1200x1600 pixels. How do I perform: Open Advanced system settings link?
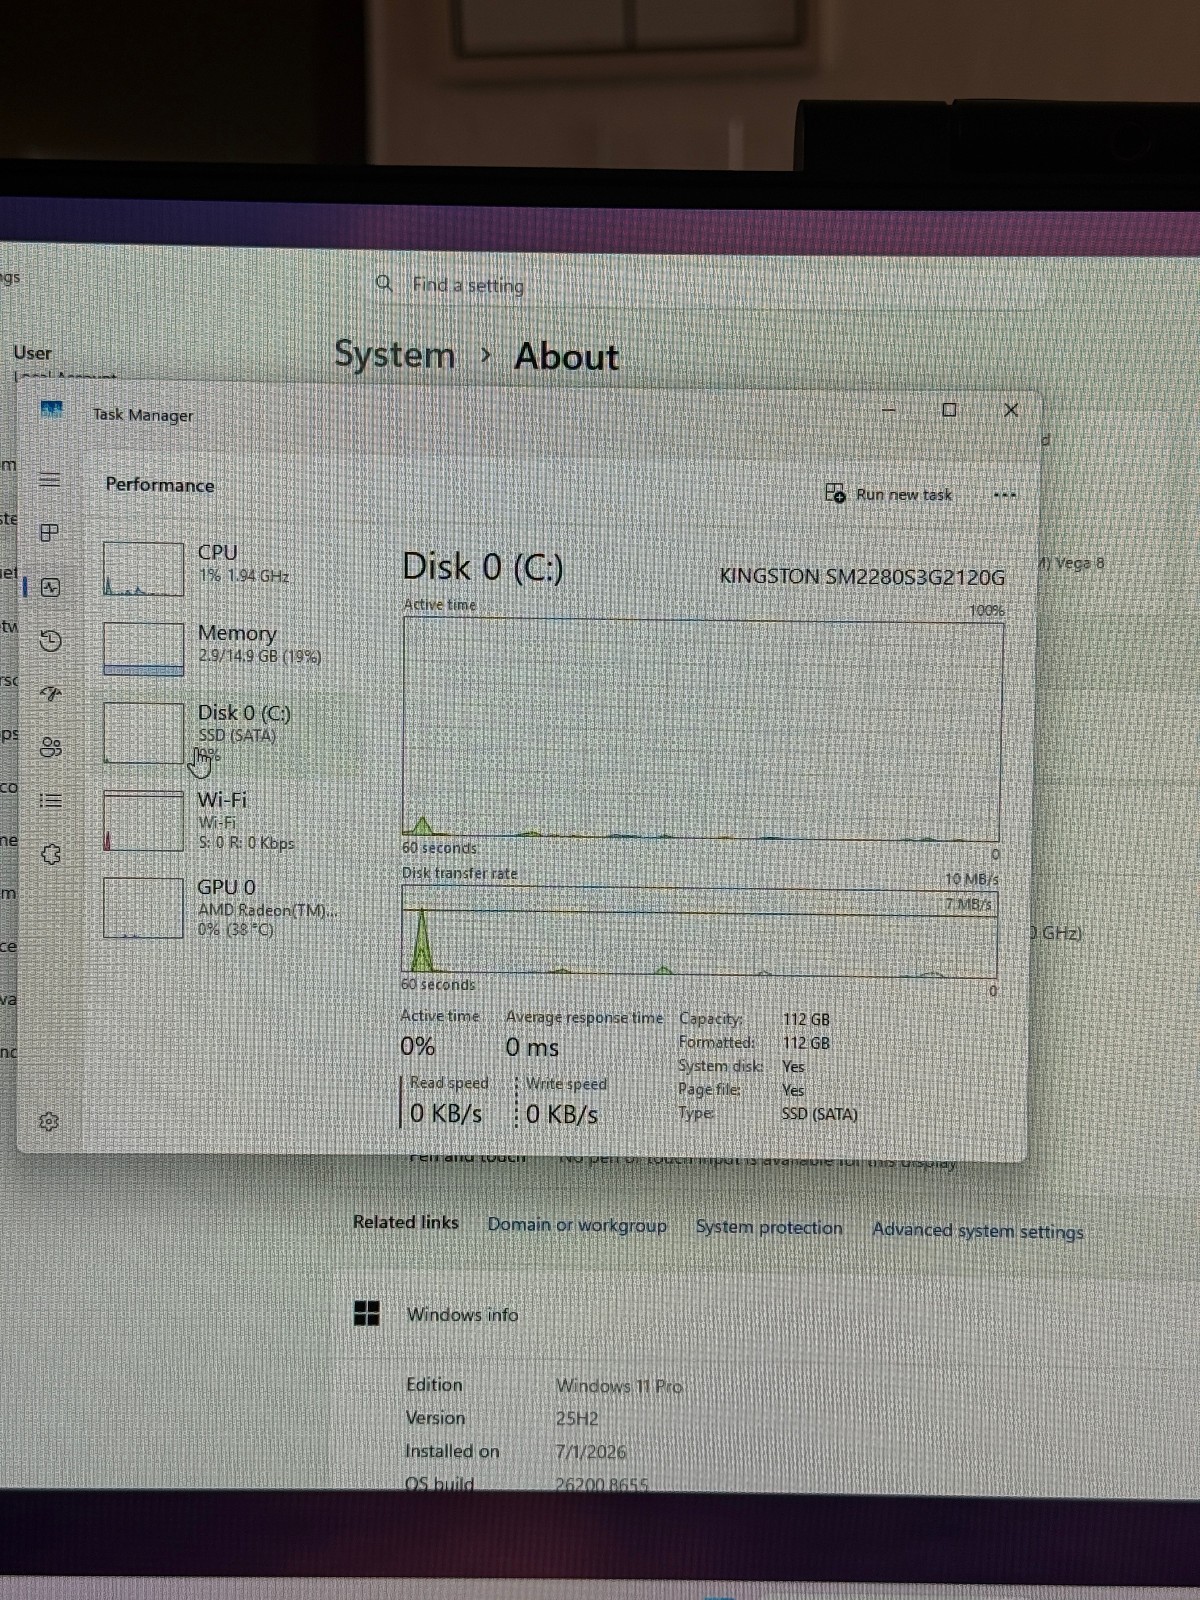977,1231
